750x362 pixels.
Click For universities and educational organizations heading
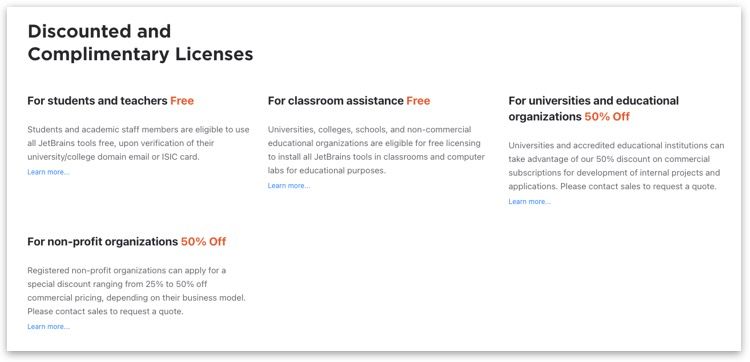click(x=594, y=109)
